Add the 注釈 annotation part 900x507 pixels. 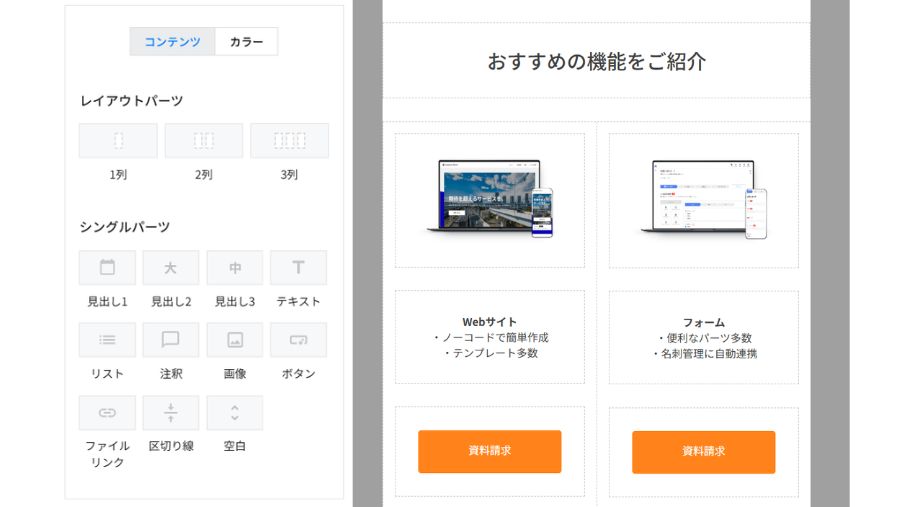[x=171, y=340]
